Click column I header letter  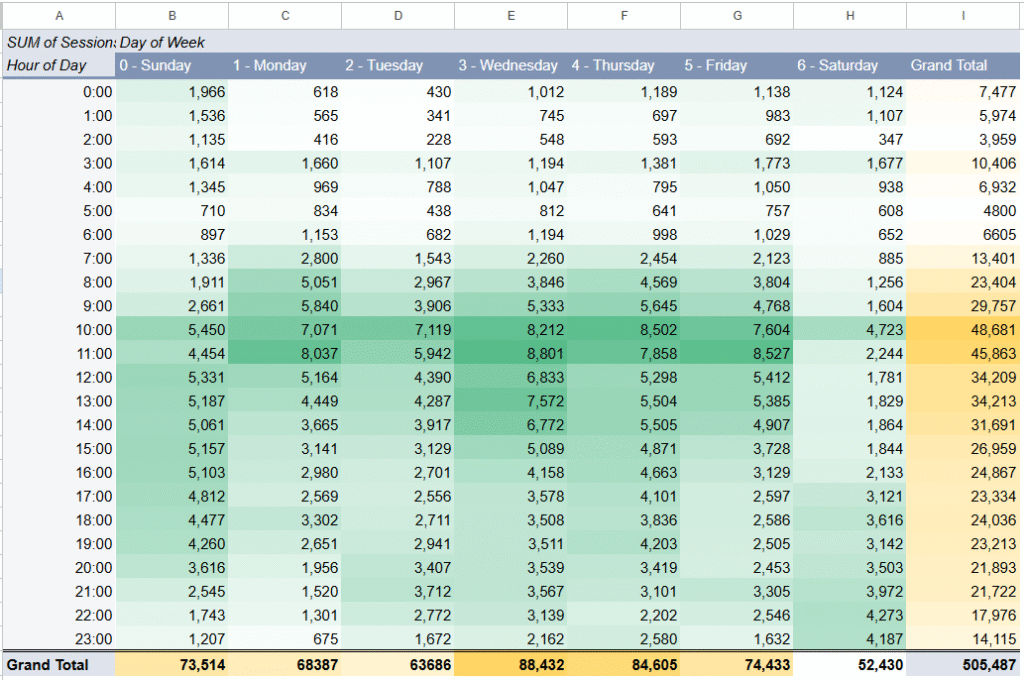click(x=964, y=15)
